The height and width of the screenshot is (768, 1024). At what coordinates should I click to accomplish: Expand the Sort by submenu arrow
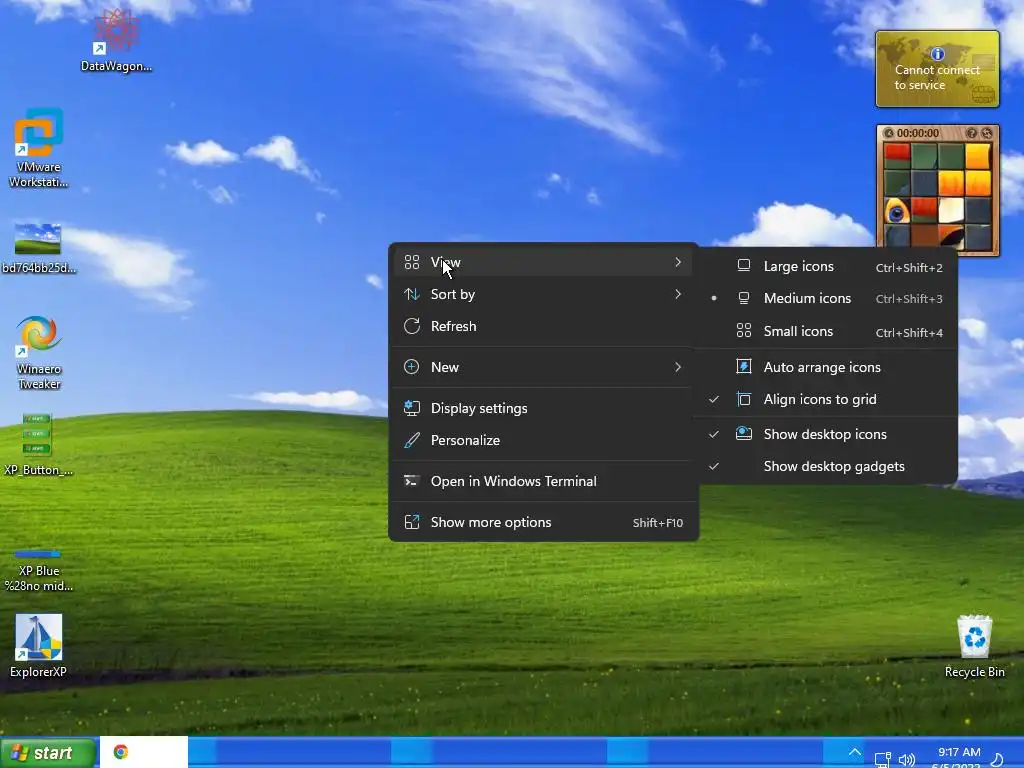click(x=678, y=295)
